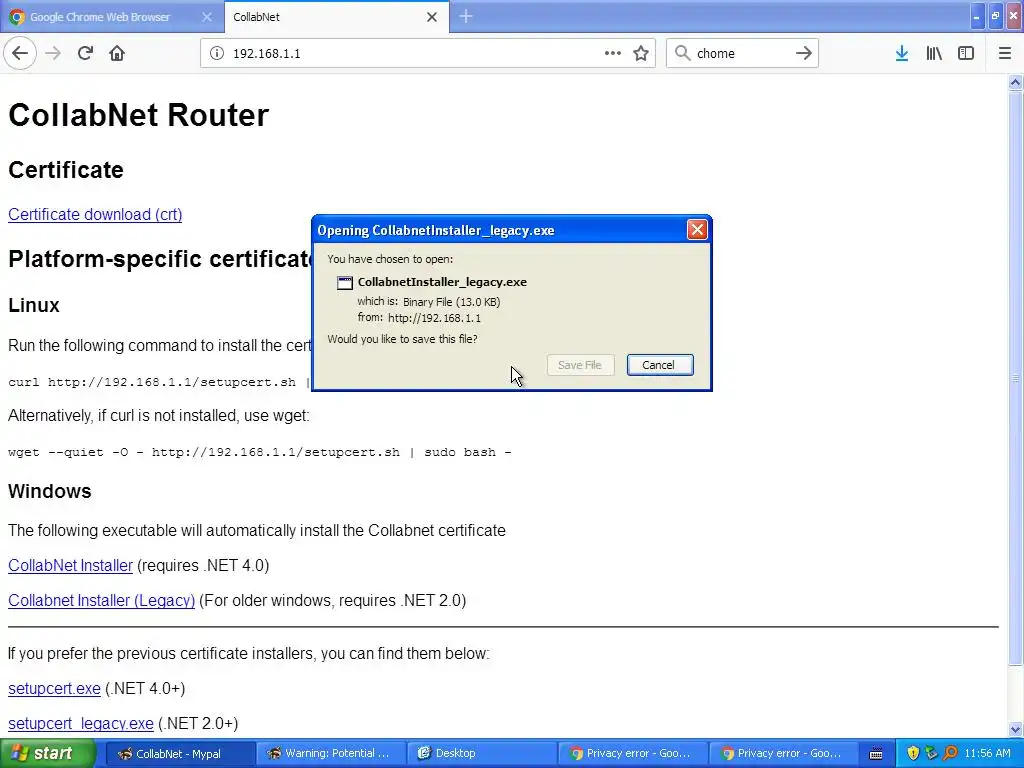Screen dimensions: 1024x768
Task: Open Collabnet Installer (Legacy) link
Action: tap(102, 600)
